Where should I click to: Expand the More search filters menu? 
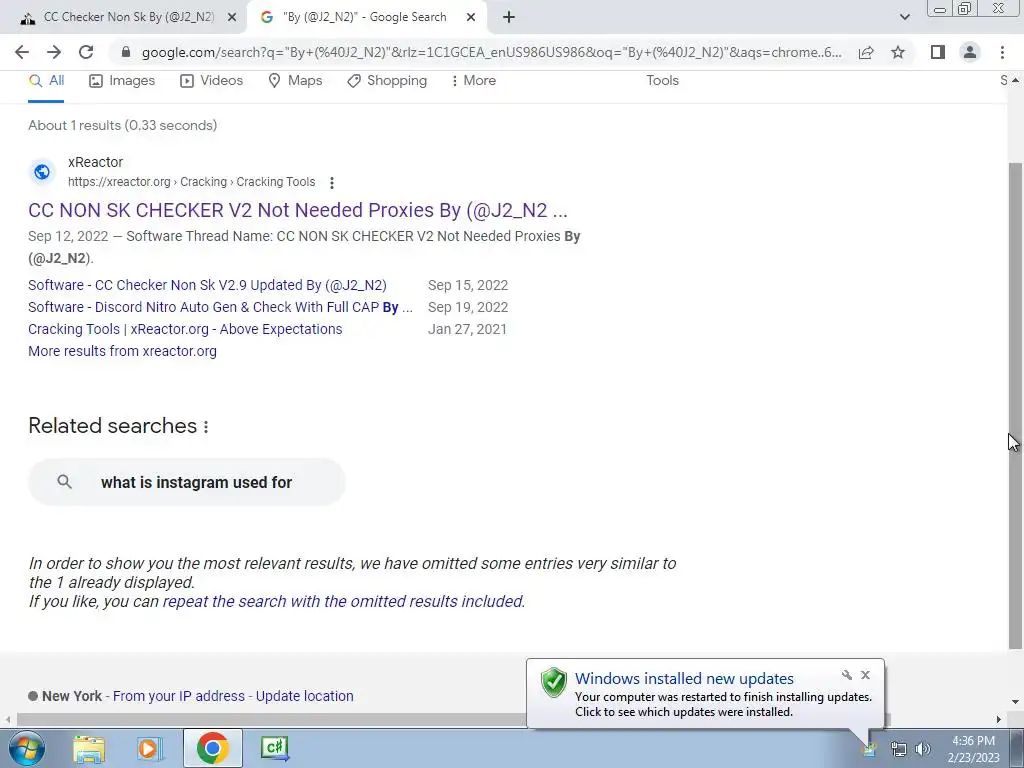click(474, 80)
